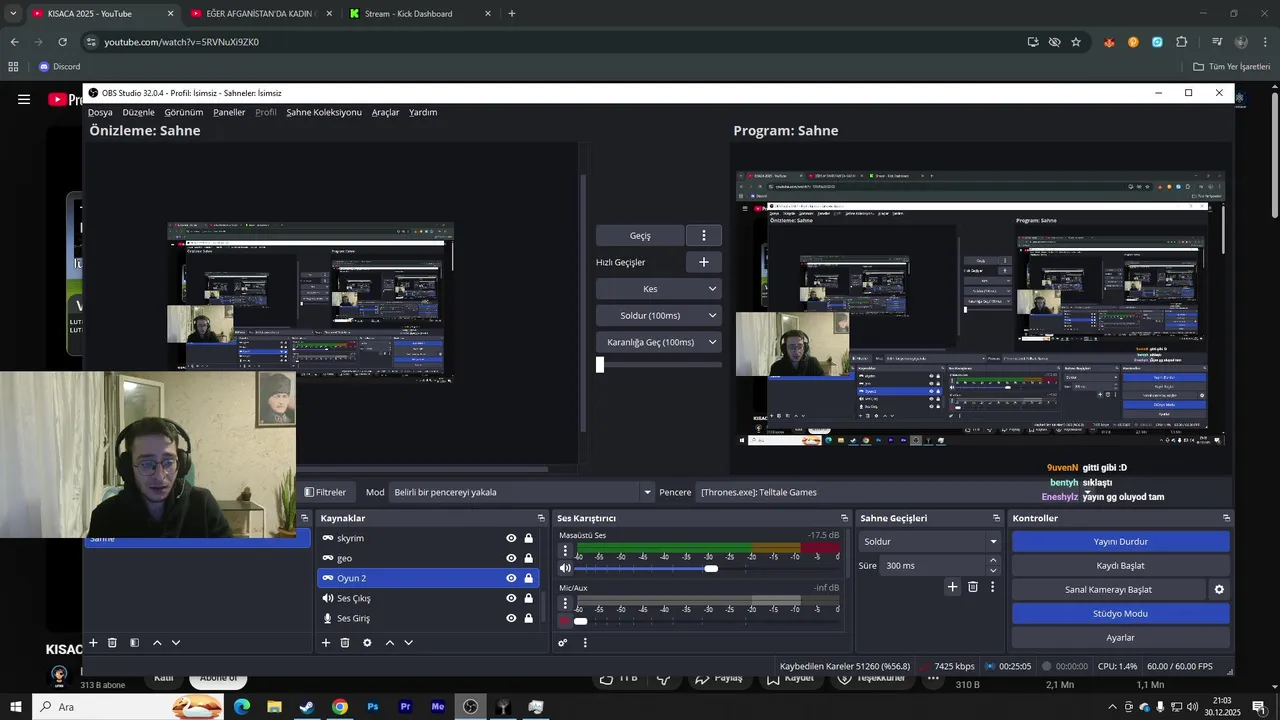Click the Geçiş transition button
The height and width of the screenshot is (720, 1280).
coord(640,236)
